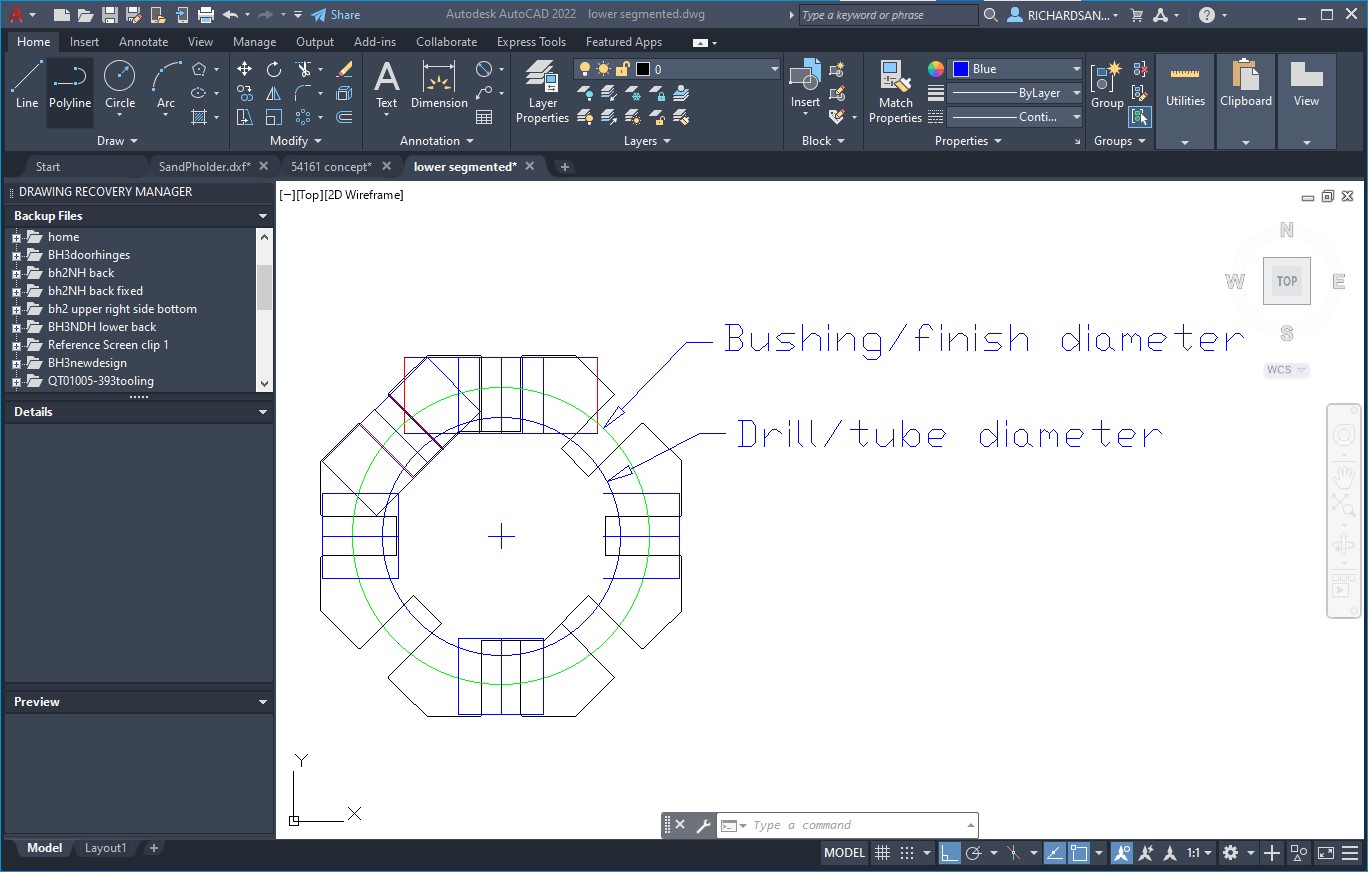
Task: Toggle drawing grid display in status bar
Action: [x=882, y=853]
